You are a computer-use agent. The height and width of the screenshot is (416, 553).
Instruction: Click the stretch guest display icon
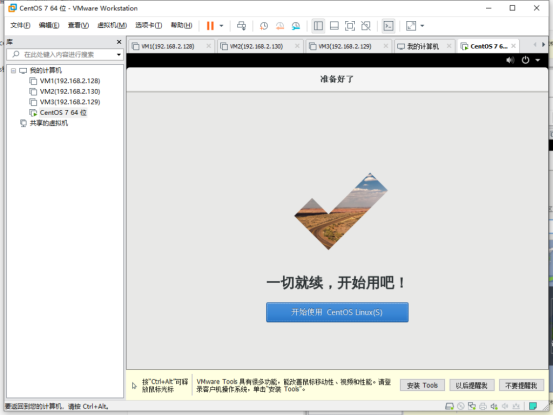(411, 26)
